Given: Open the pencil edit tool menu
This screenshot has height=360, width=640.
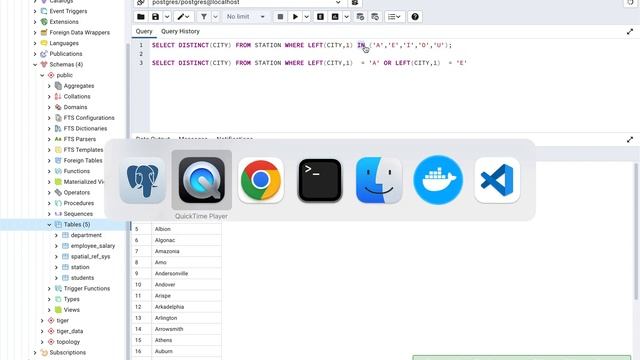Looking at the screenshot, I should (x=183, y=17).
